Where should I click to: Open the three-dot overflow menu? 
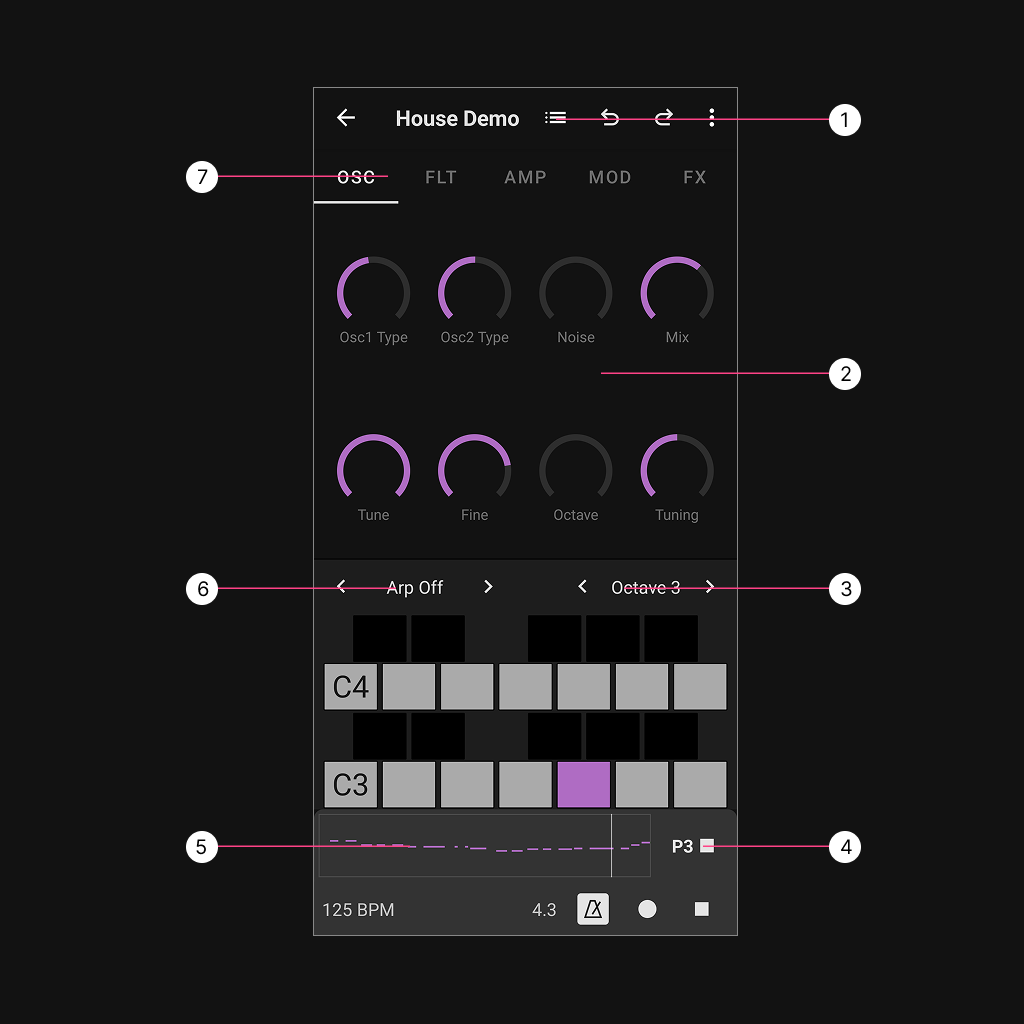[x=711, y=118]
